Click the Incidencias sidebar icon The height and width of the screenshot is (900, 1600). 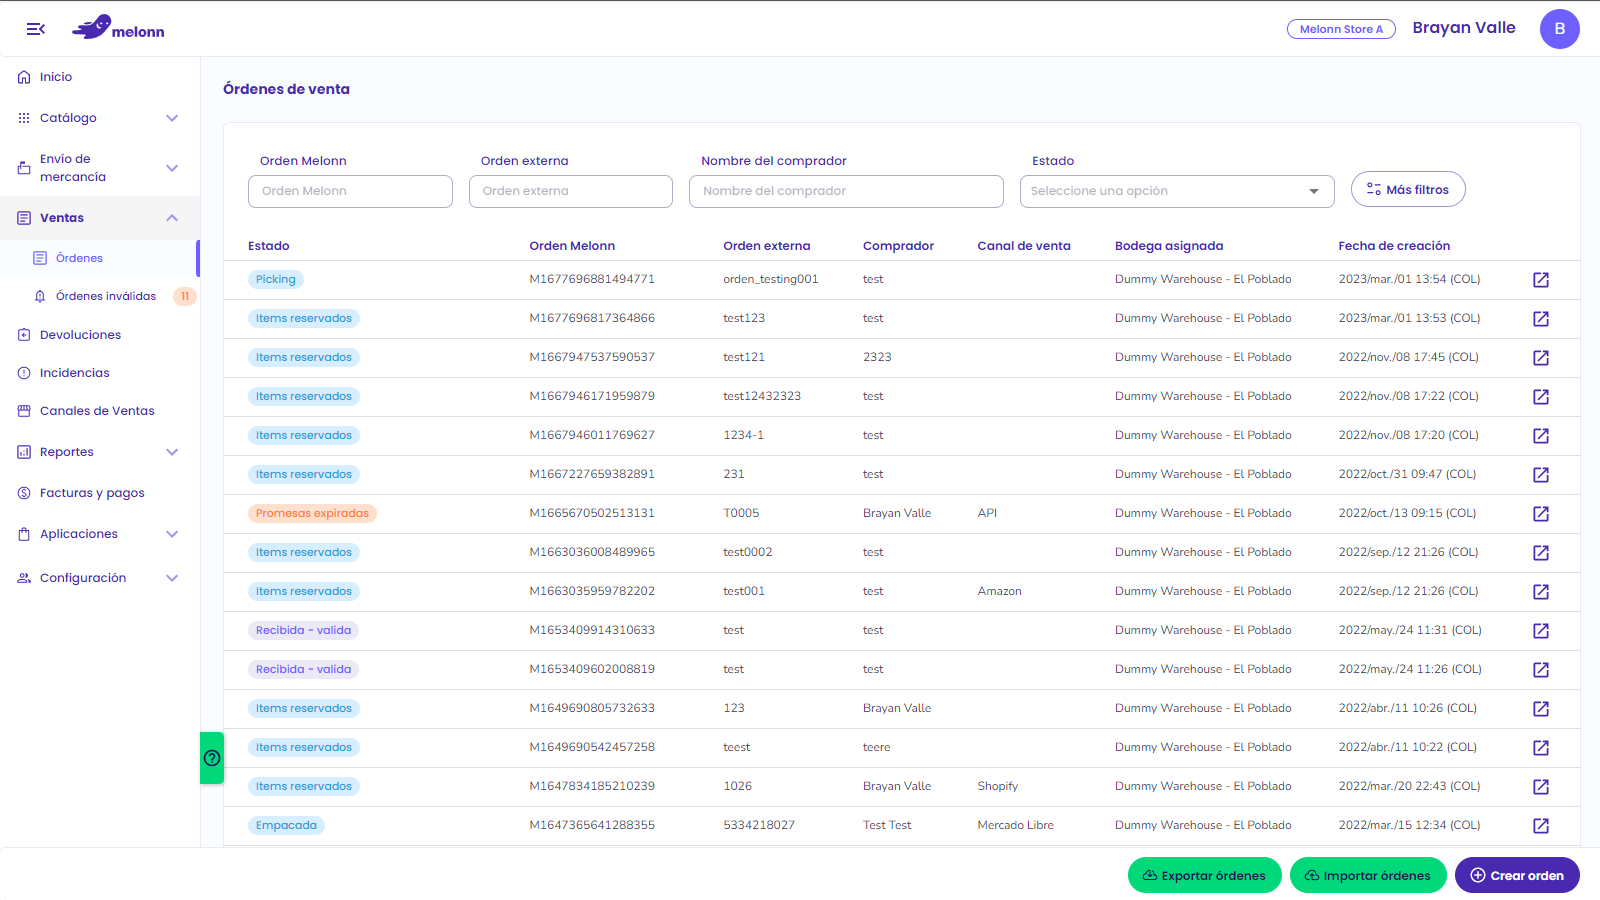tap(24, 373)
